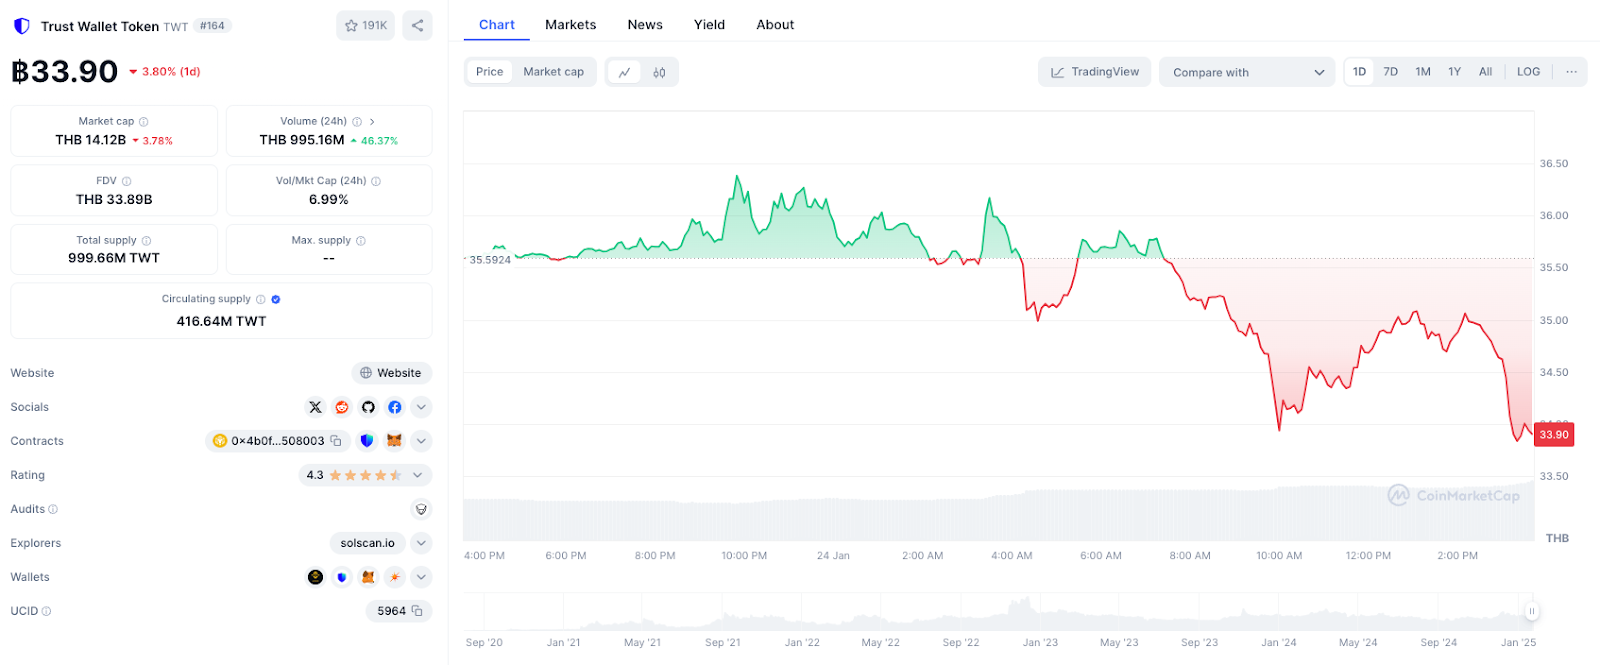Open the Compare with dropdown
This screenshot has height=665, width=1600.
click(1246, 72)
